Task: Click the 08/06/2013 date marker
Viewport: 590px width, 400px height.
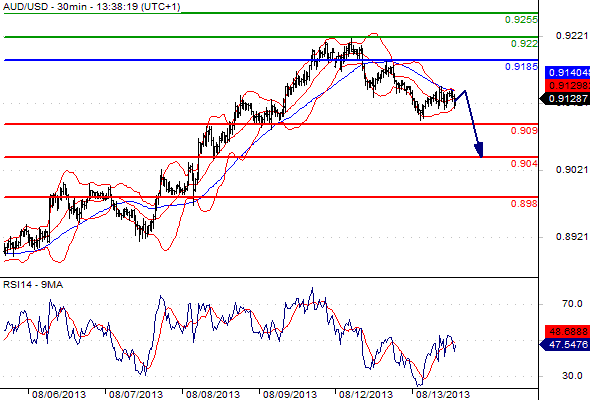Action: coord(59,395)
